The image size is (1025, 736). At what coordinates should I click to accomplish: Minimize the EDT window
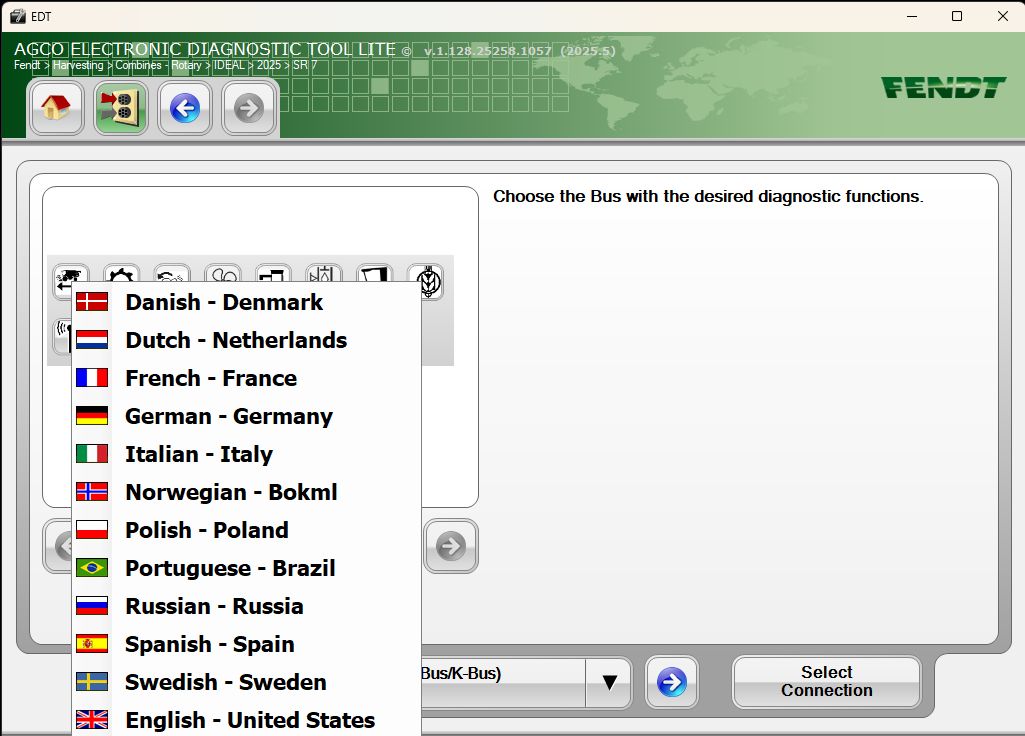tap(912, 16)
